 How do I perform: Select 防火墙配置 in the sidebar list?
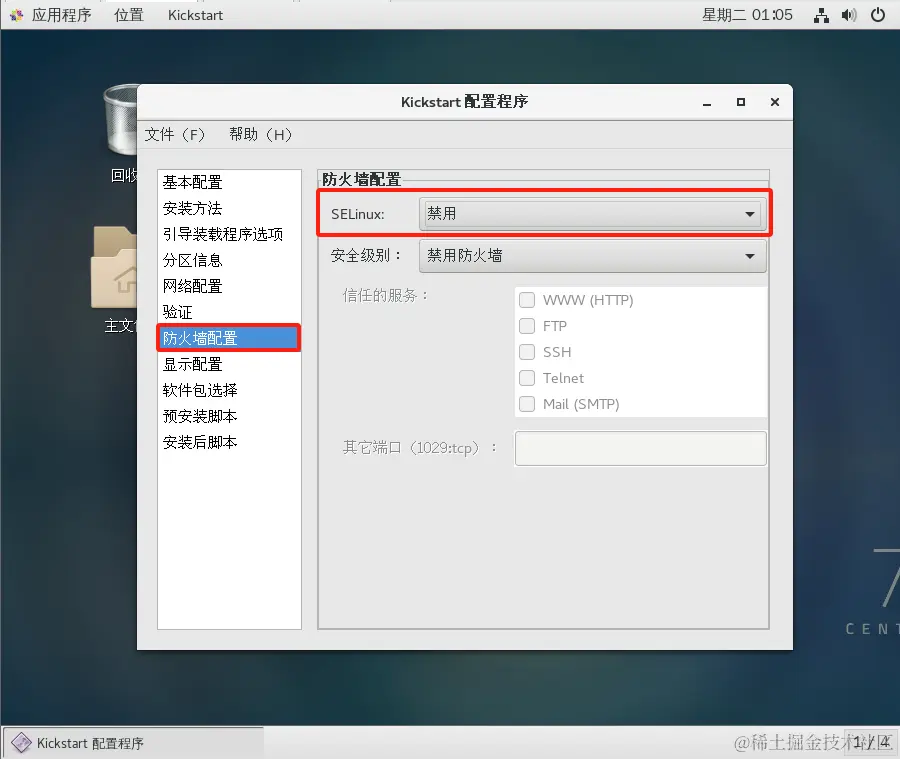tap(229, 338)
